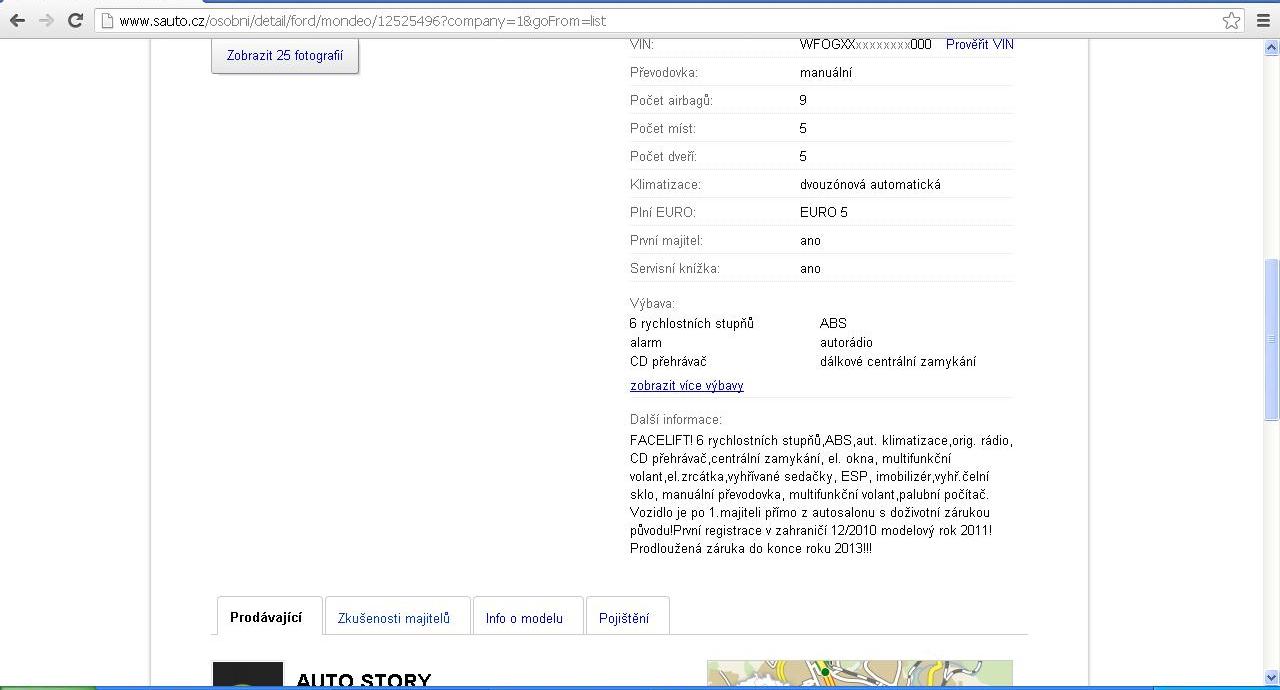Open the Chrome menu icon
1280x690 pixels.
(1263, 20)
